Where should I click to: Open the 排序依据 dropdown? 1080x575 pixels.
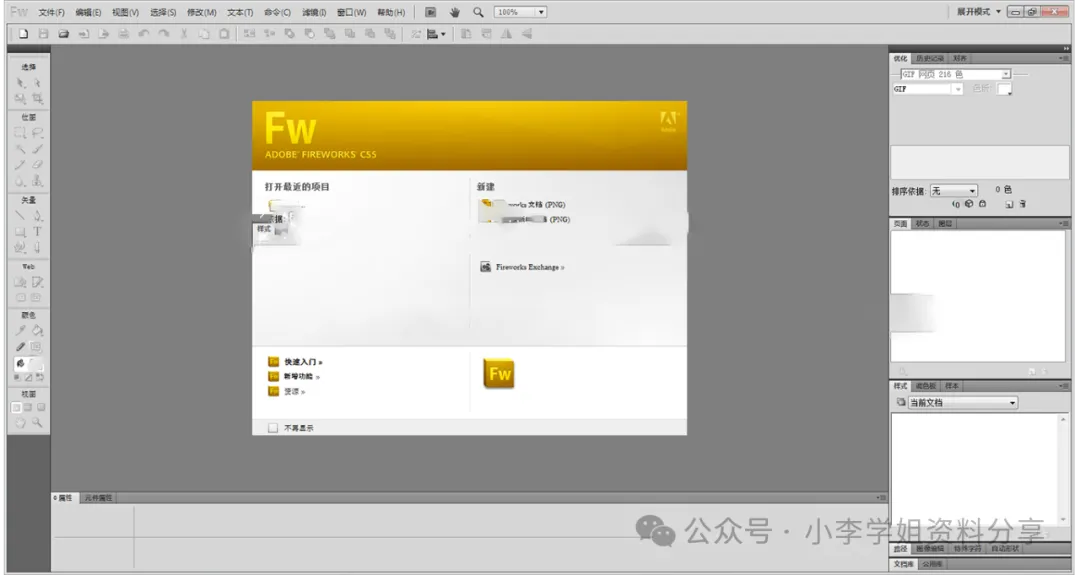[x=953, y=191]
